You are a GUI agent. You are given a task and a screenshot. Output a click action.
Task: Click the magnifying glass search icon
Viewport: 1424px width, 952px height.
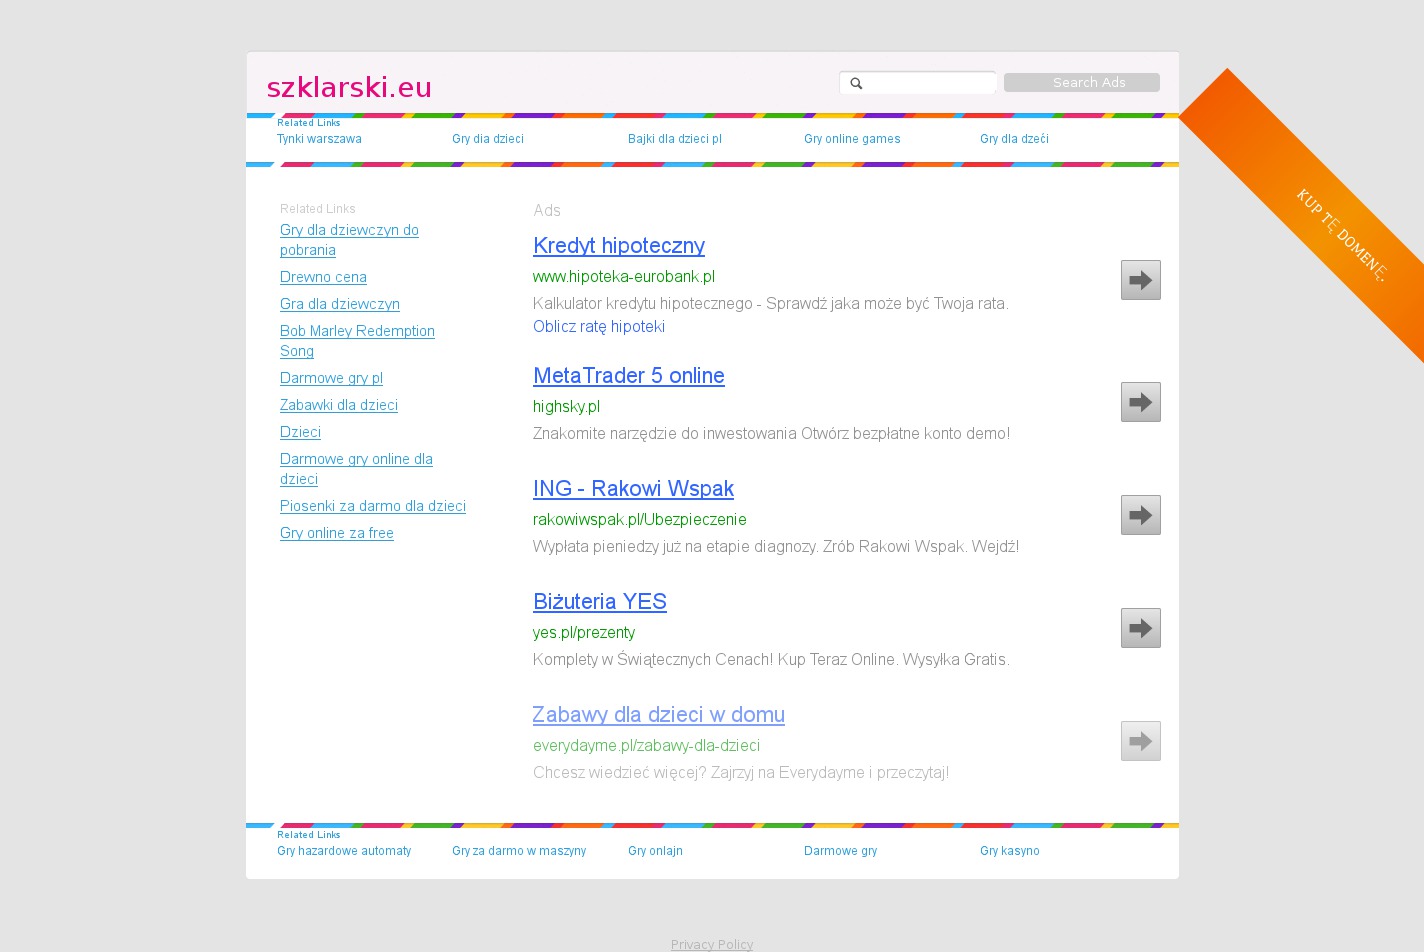856,83
